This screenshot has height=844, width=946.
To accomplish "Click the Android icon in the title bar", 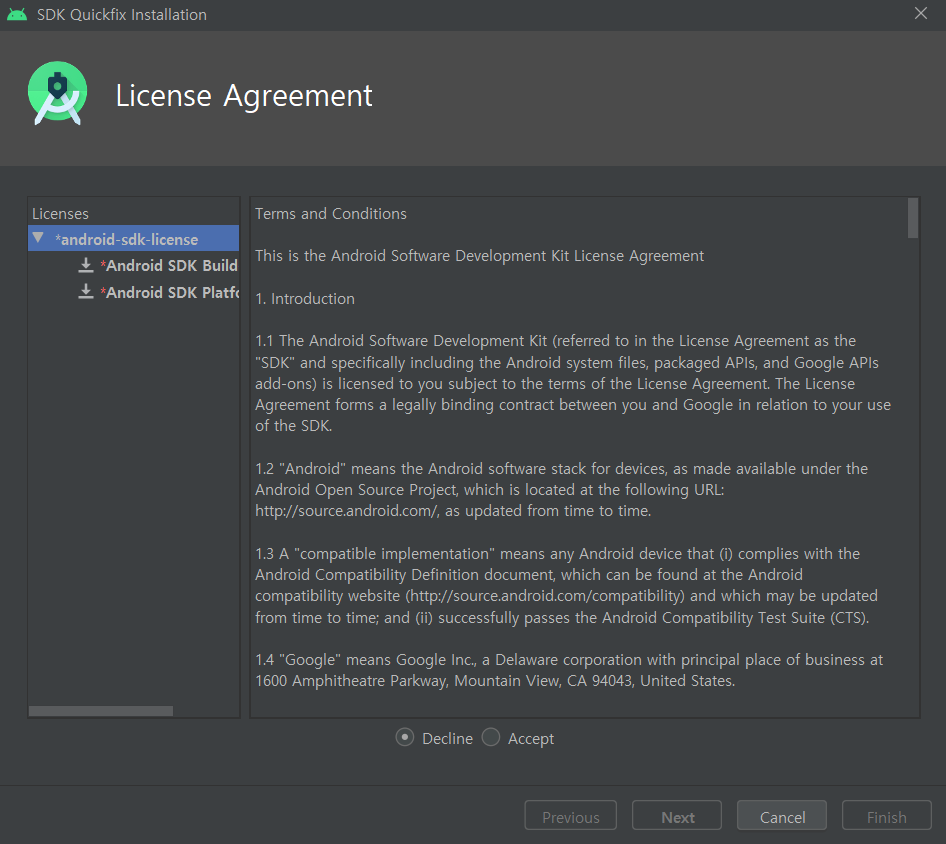I will click(17, 14).
